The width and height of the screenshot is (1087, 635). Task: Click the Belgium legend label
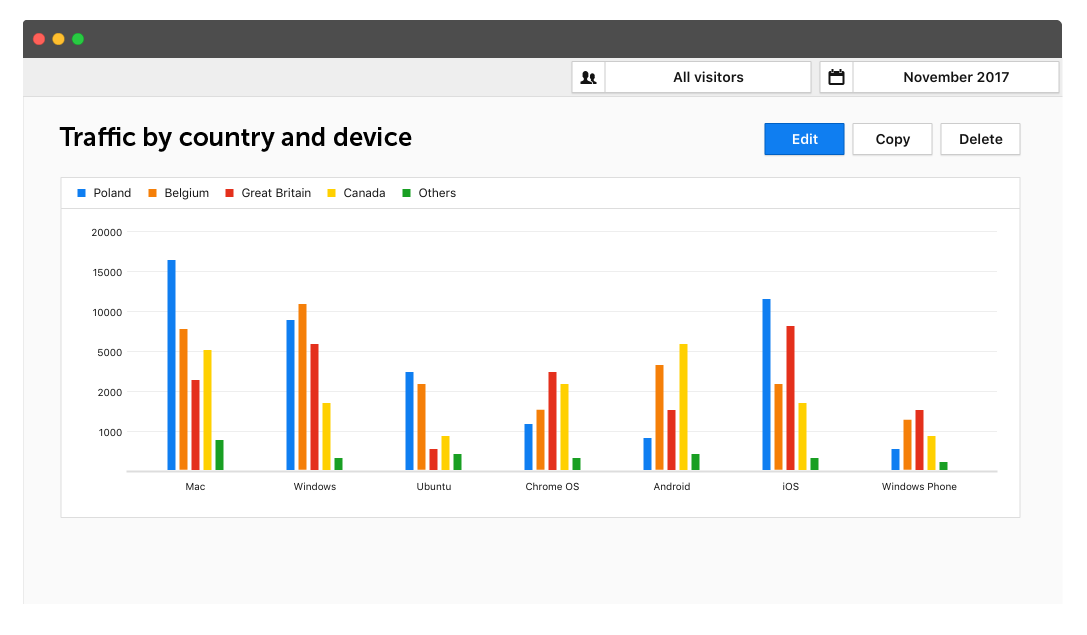[186, 193]
